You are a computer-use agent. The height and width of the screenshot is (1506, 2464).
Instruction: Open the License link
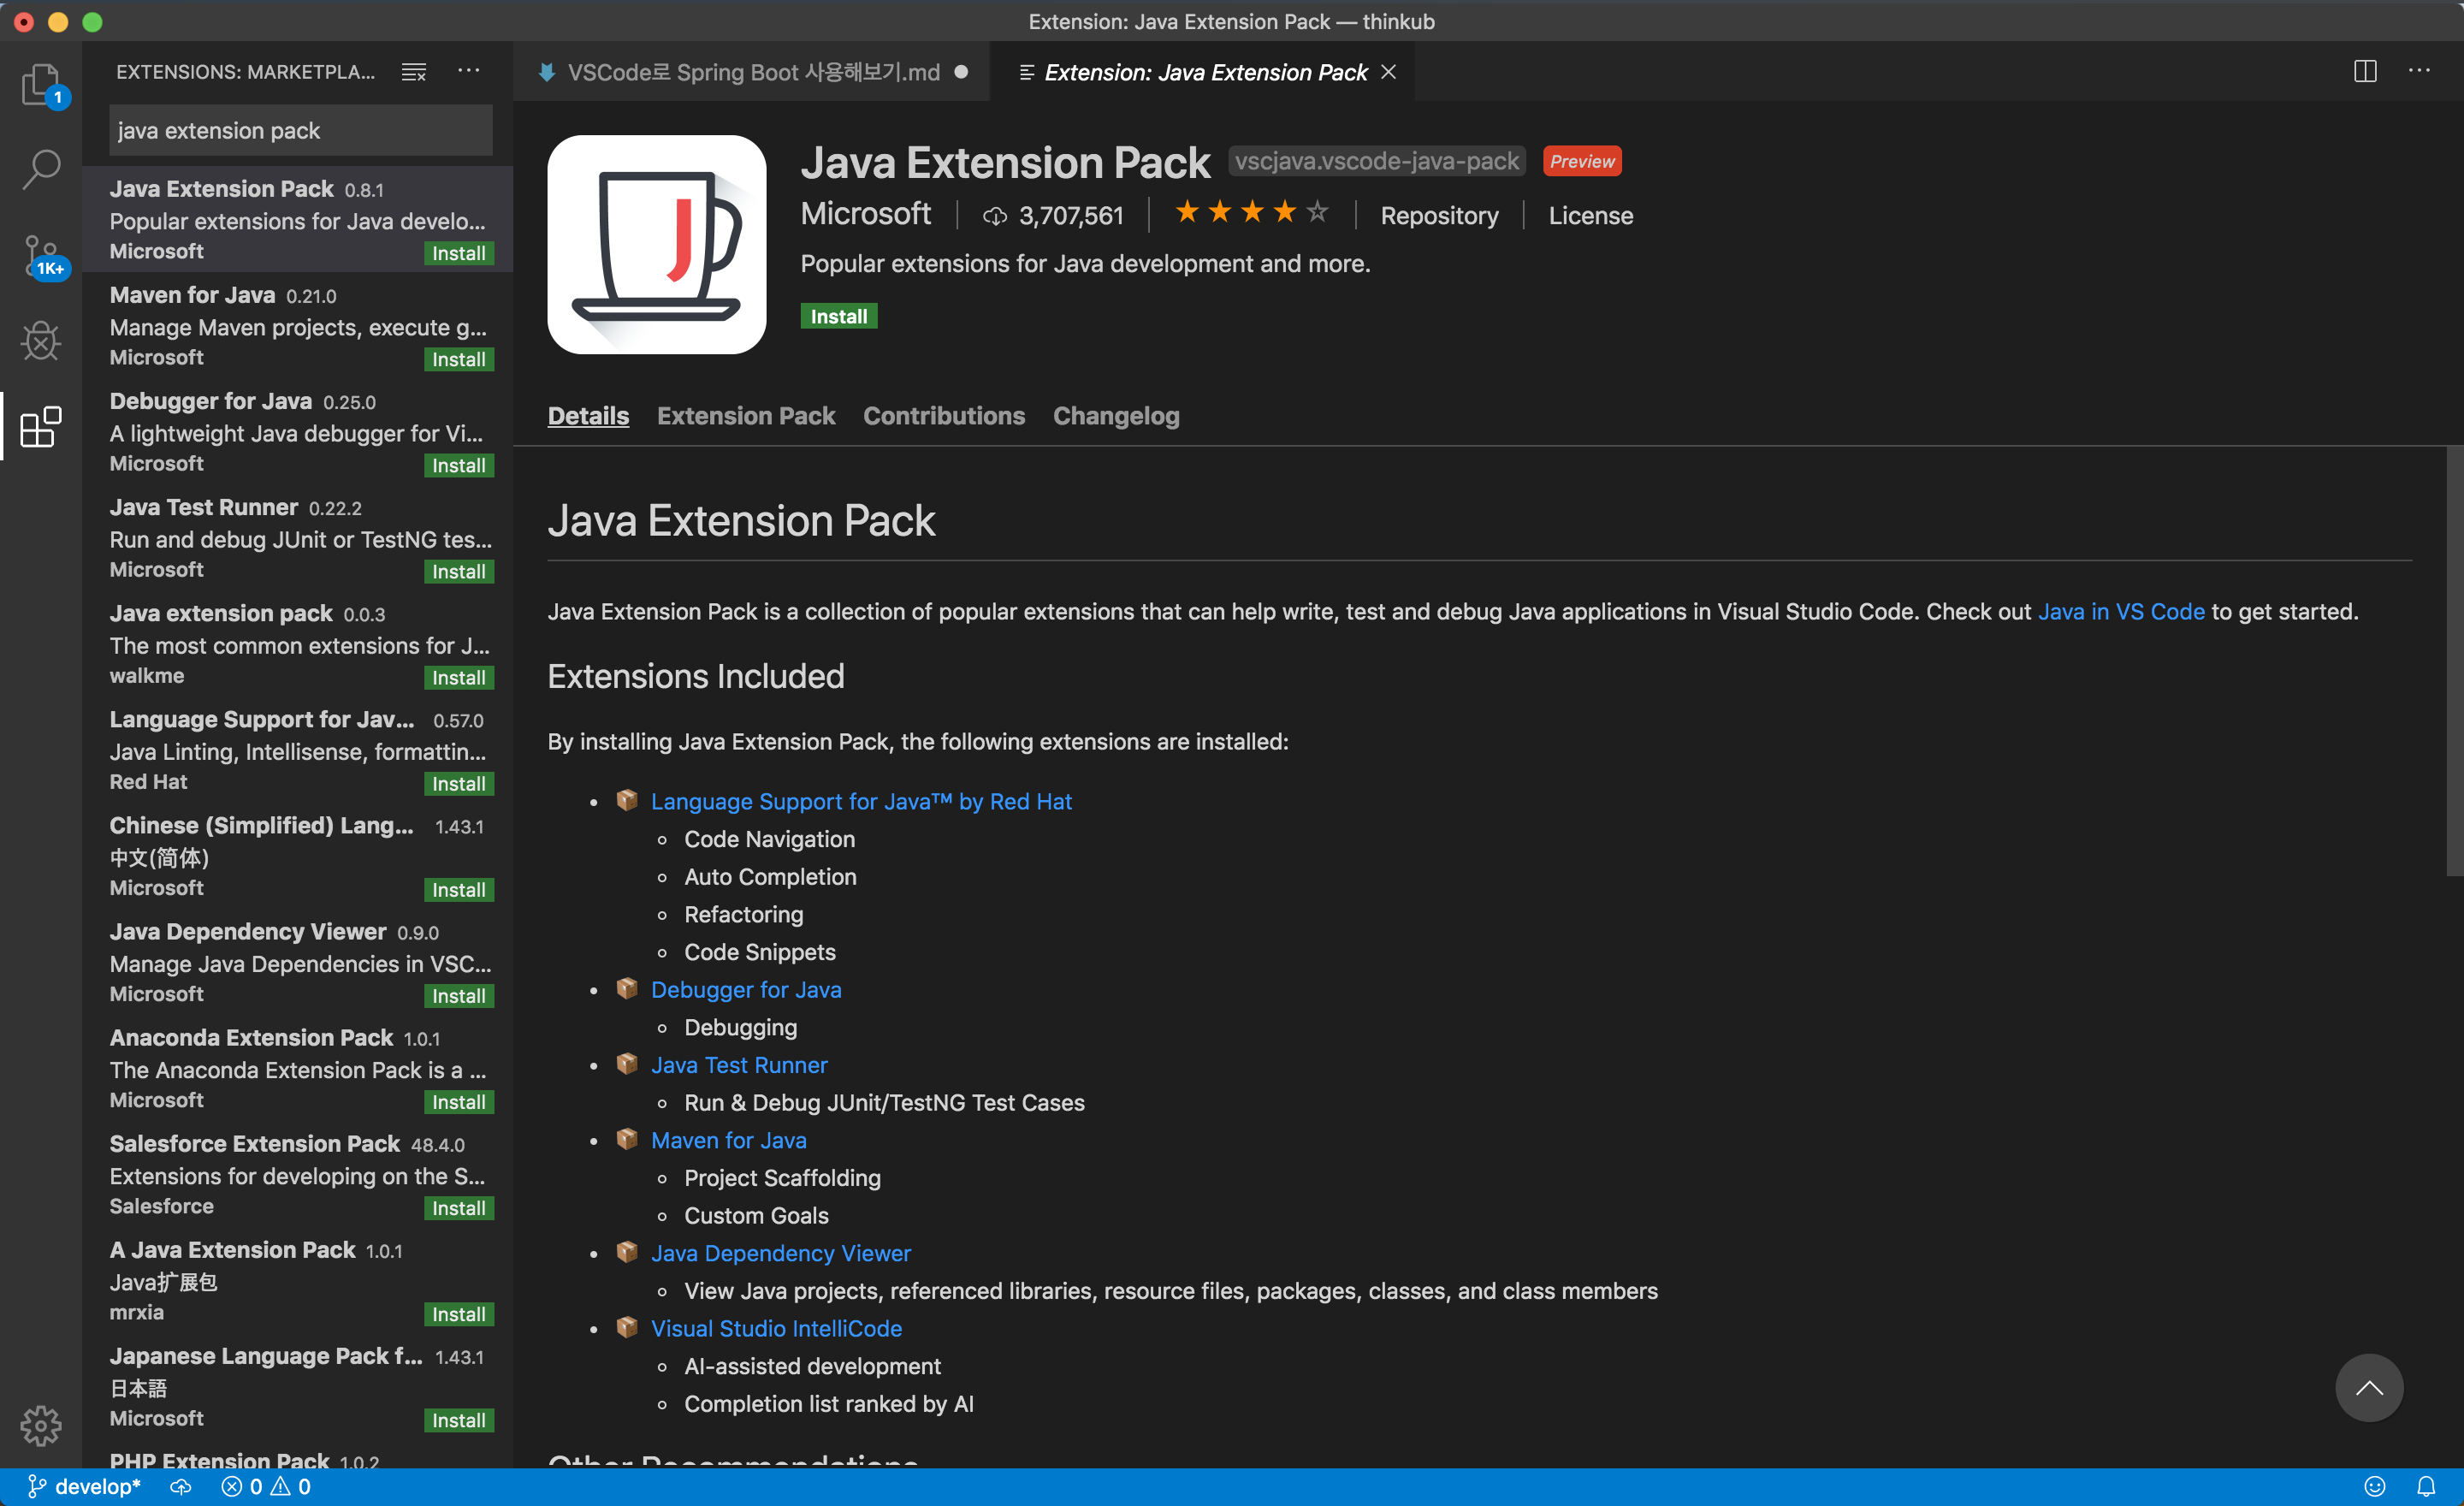pos(1590,216)
